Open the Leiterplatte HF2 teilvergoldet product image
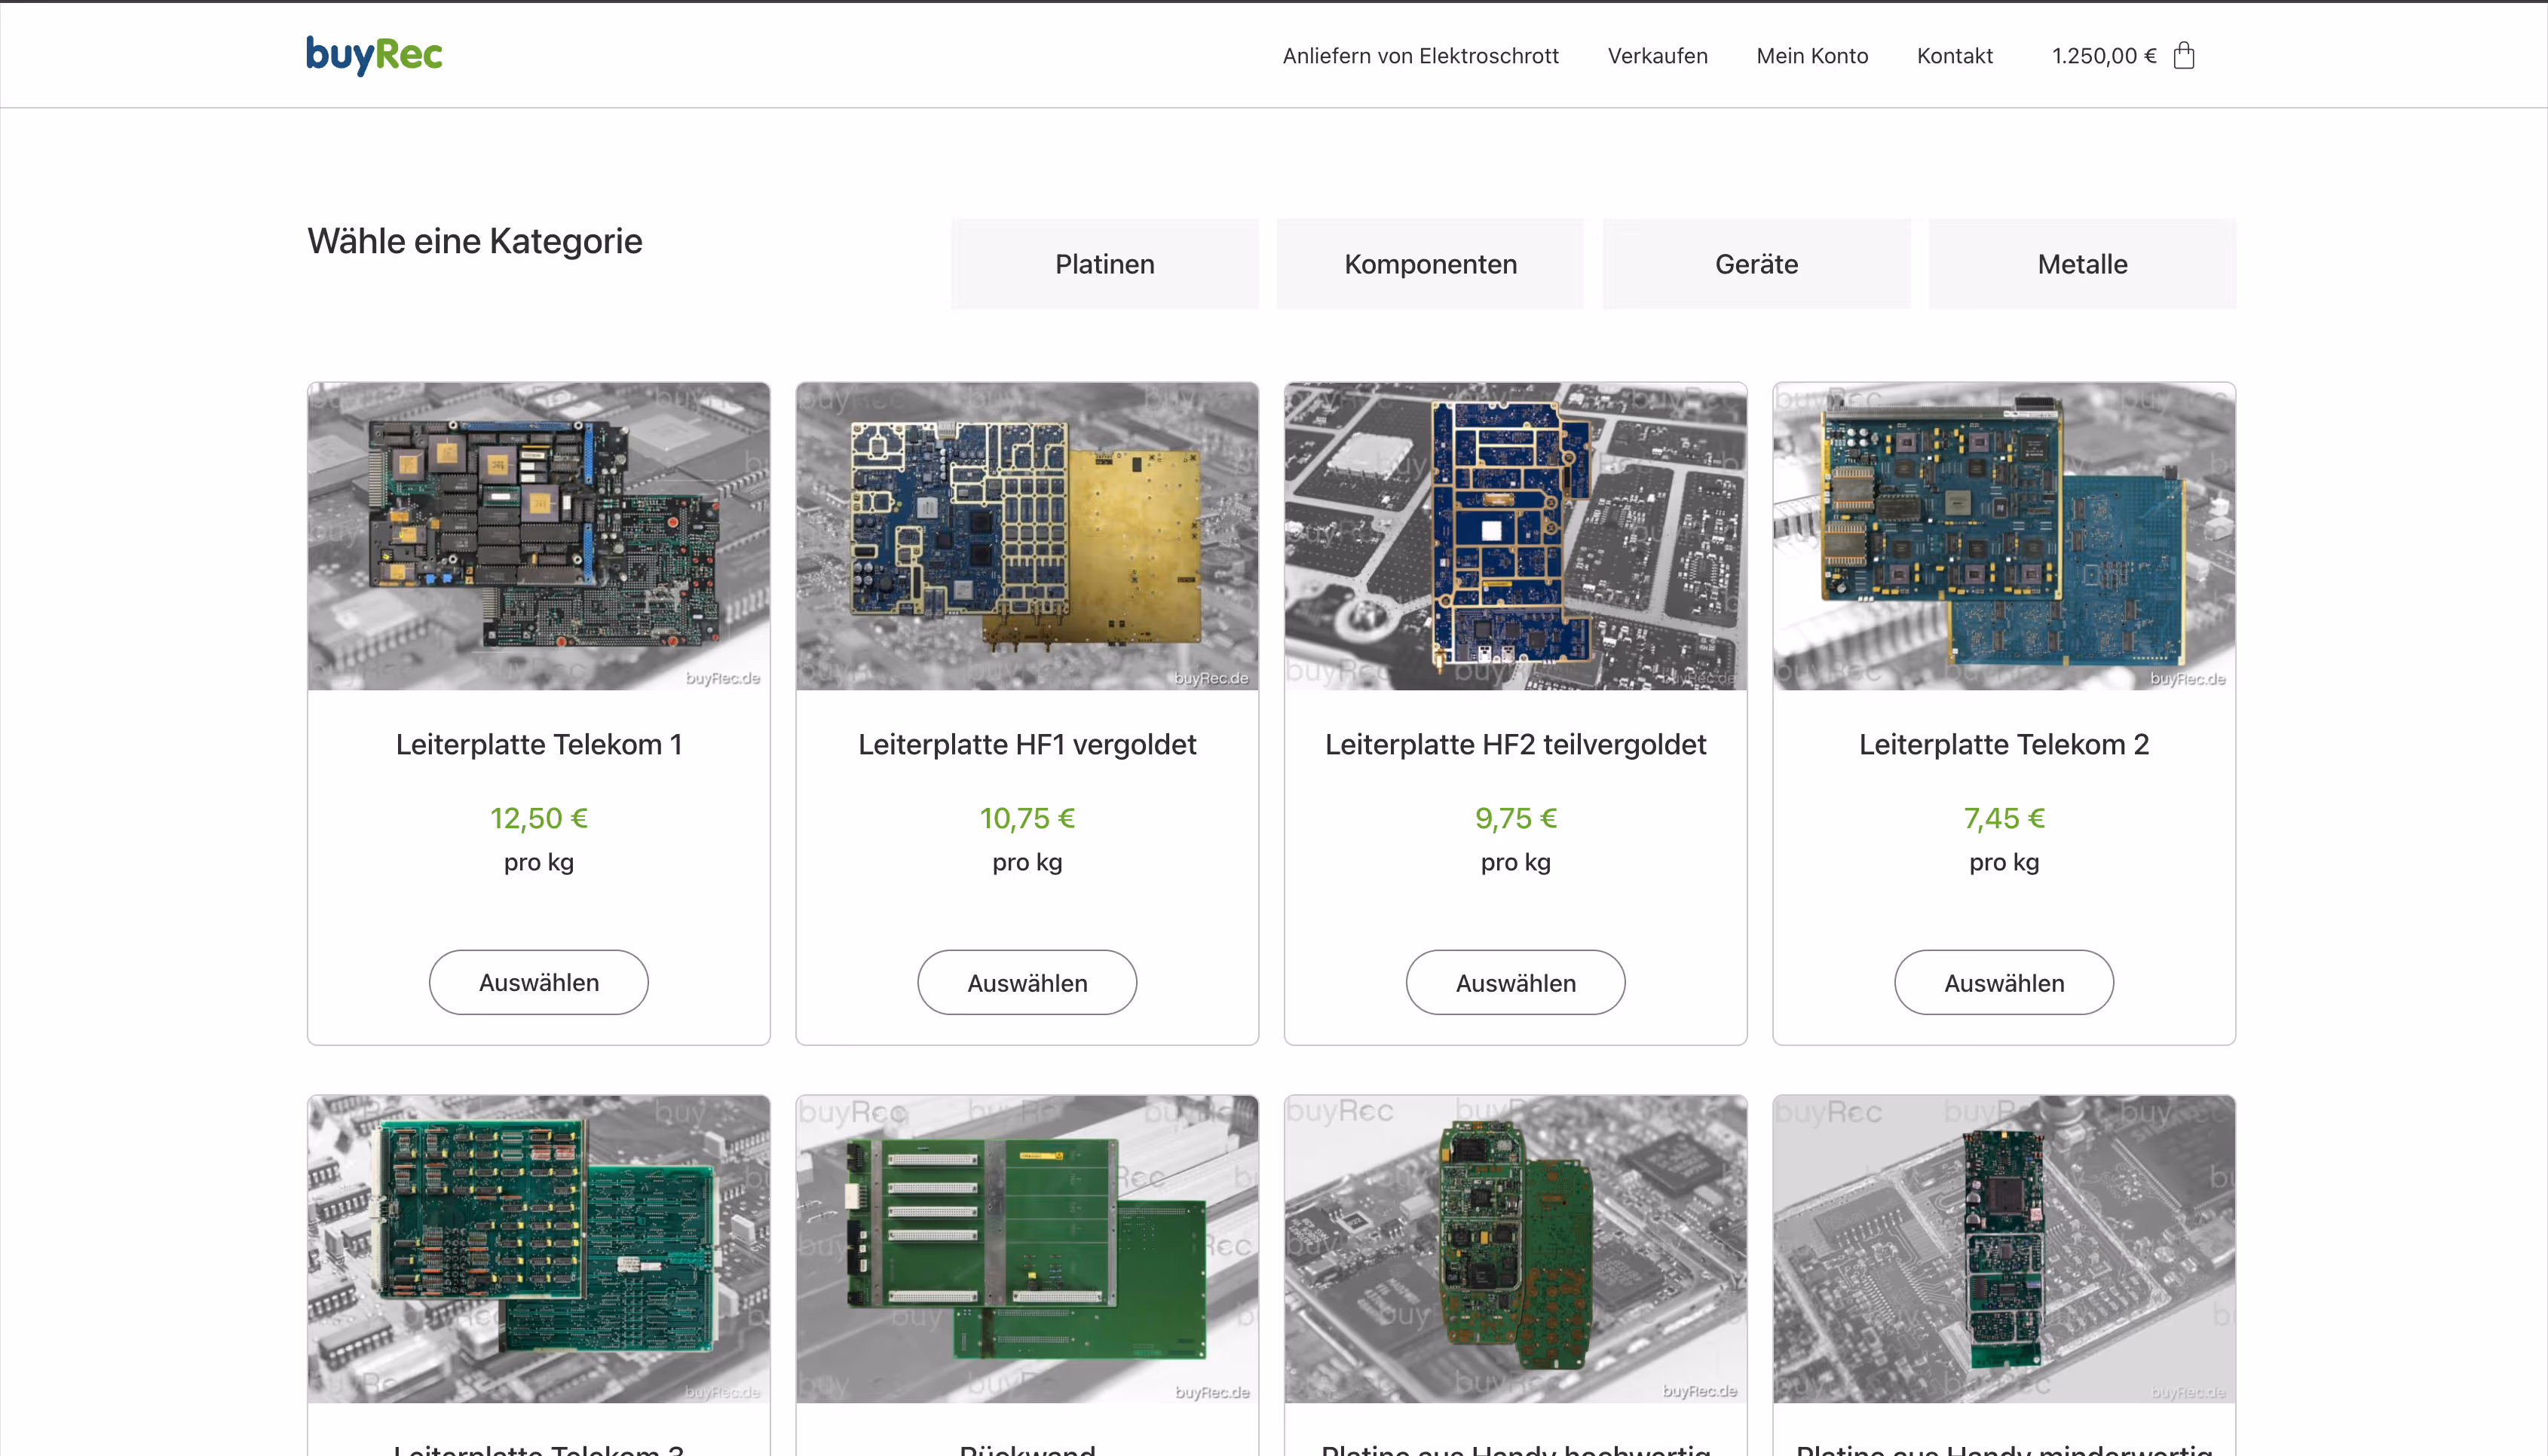 click(1515, 536)
